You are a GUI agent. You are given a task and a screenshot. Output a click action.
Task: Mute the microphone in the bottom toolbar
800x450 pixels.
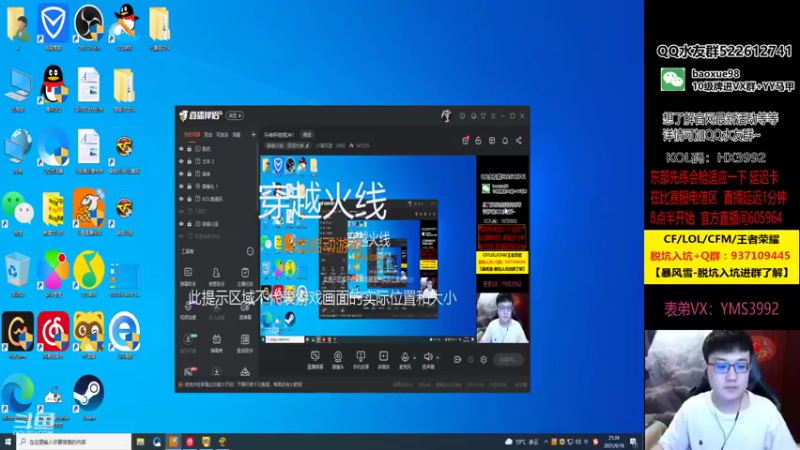(x=405, y=357)
